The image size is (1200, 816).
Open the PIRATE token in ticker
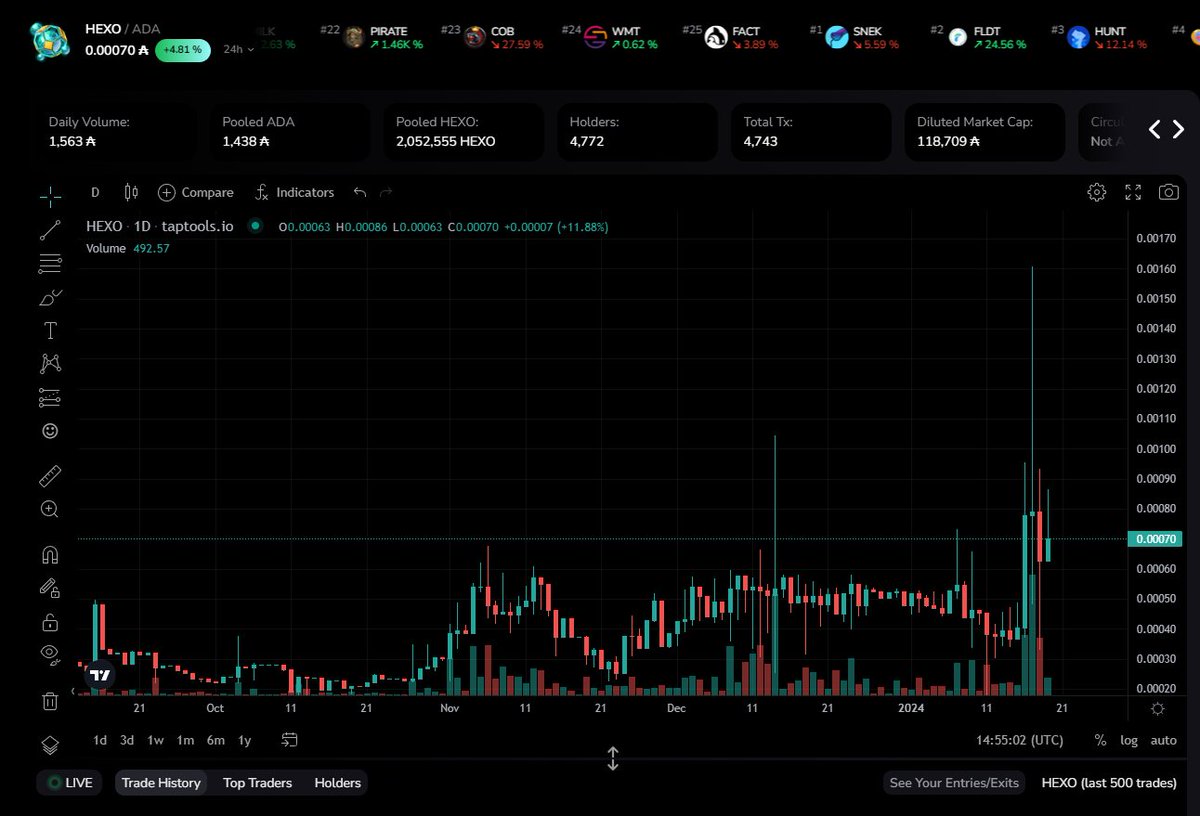[383, 38]
